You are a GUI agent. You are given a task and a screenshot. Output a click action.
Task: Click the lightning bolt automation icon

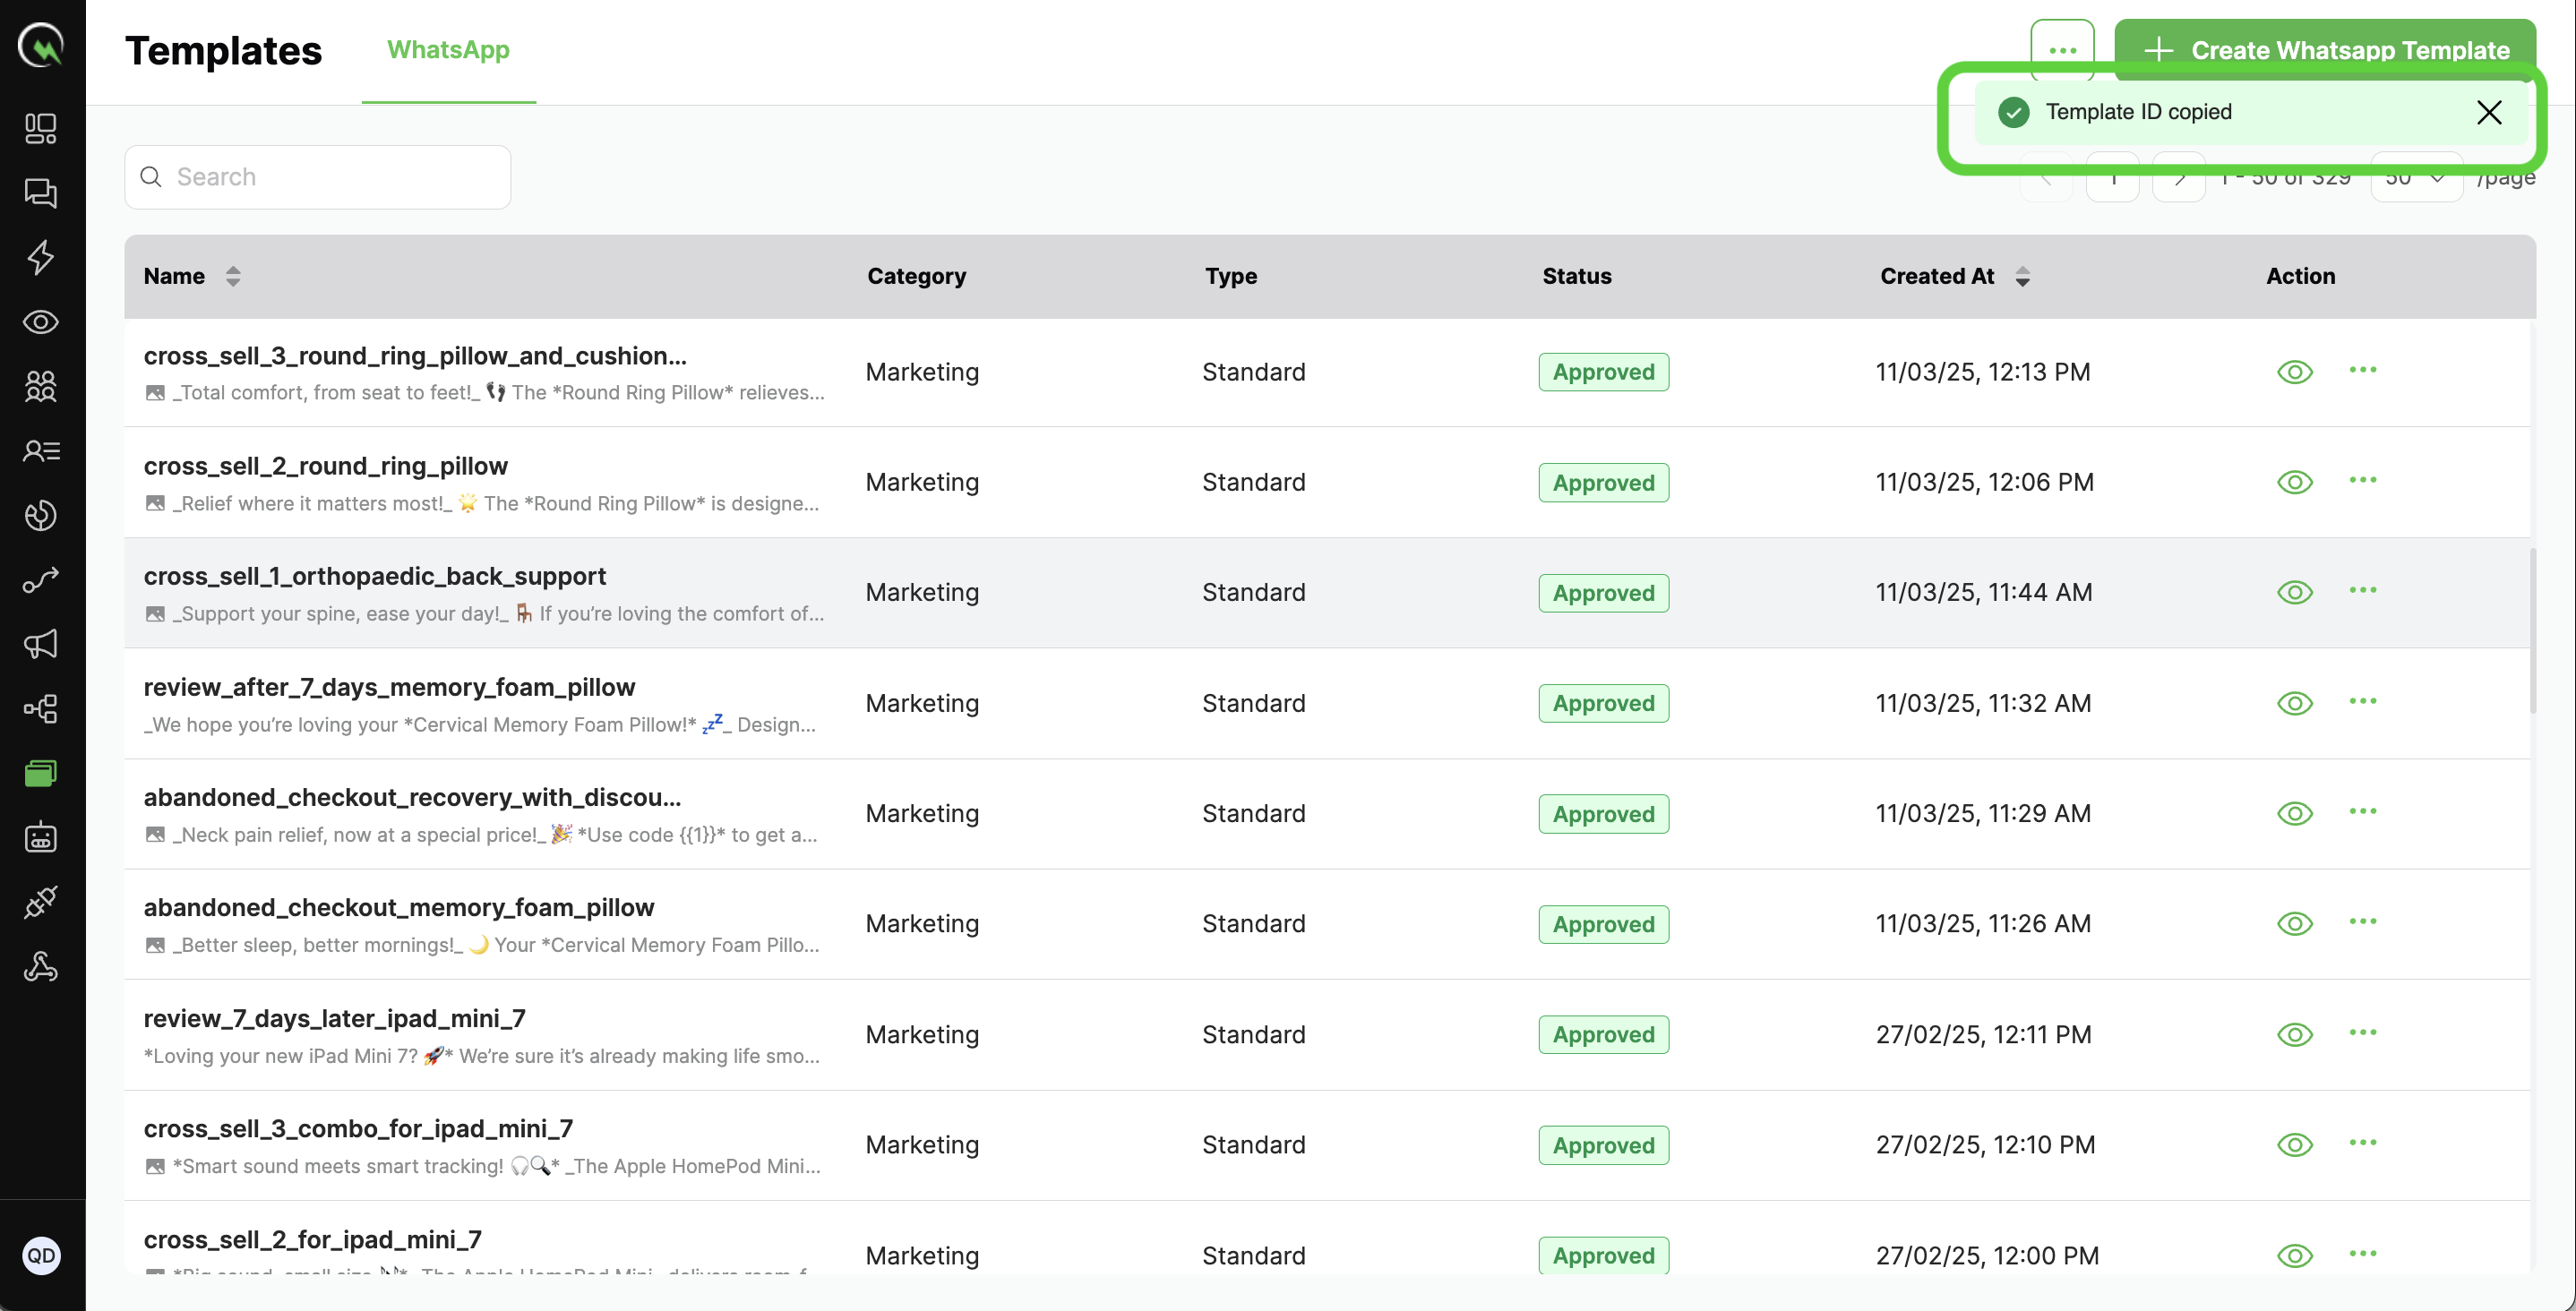41,257
